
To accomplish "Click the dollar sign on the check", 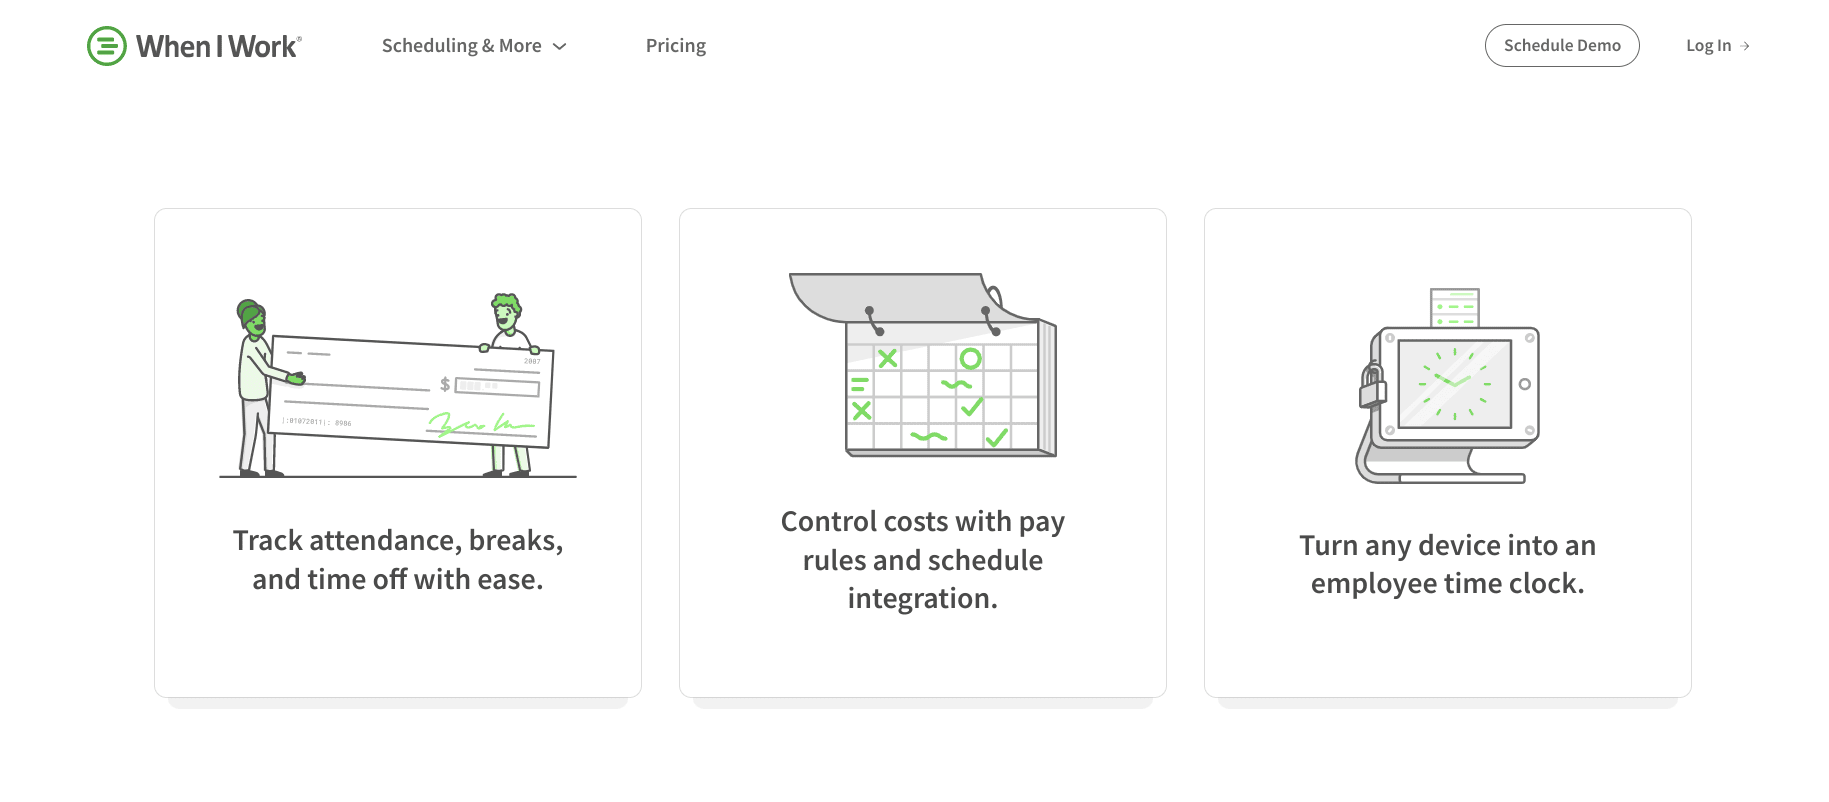I will coord(445,384).
